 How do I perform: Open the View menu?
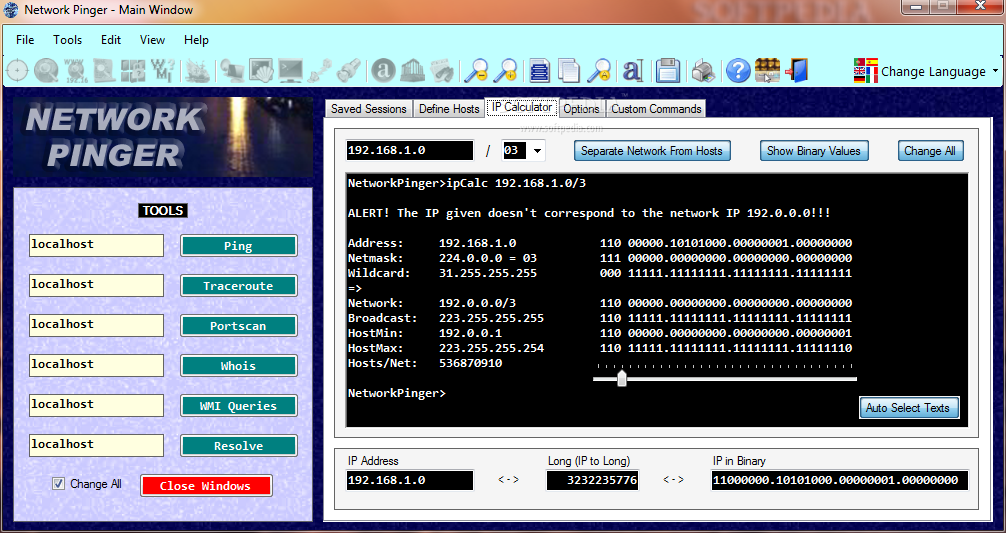point(152,40)
